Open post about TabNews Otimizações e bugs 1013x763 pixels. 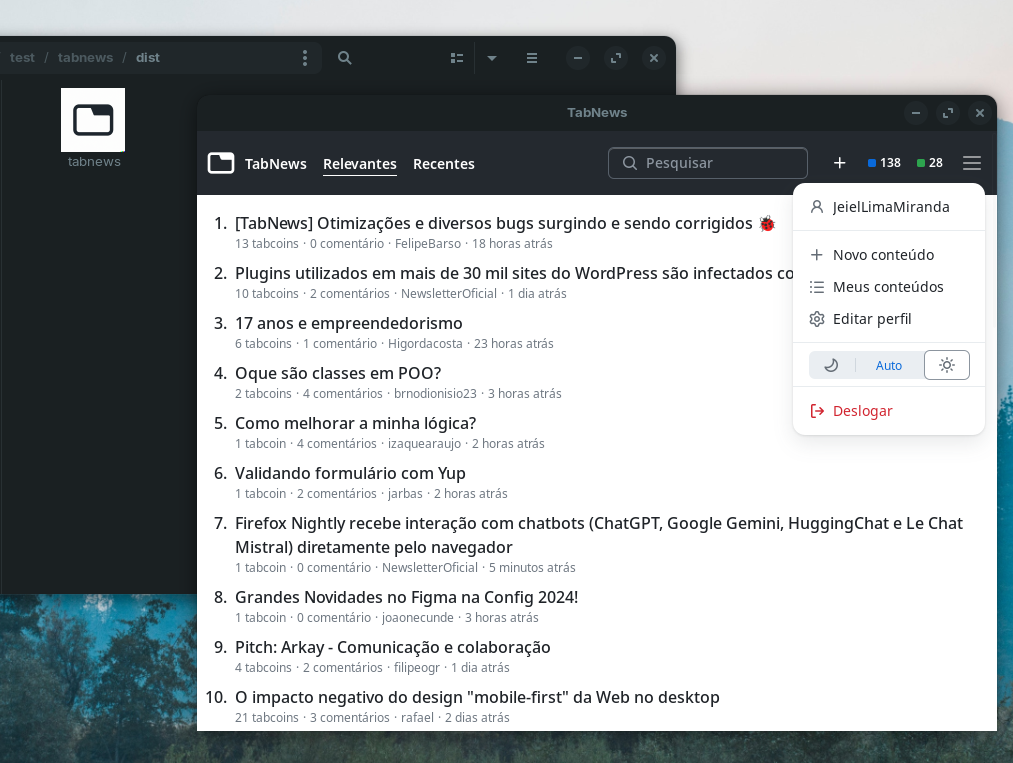505,224
